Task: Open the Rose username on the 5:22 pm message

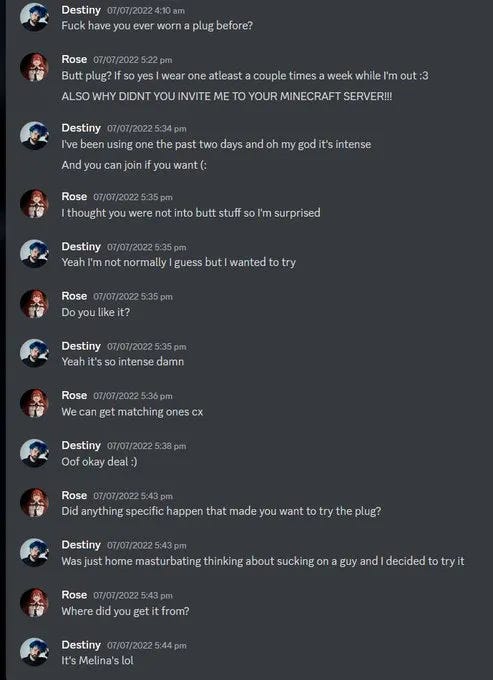Action: (74, 59)
